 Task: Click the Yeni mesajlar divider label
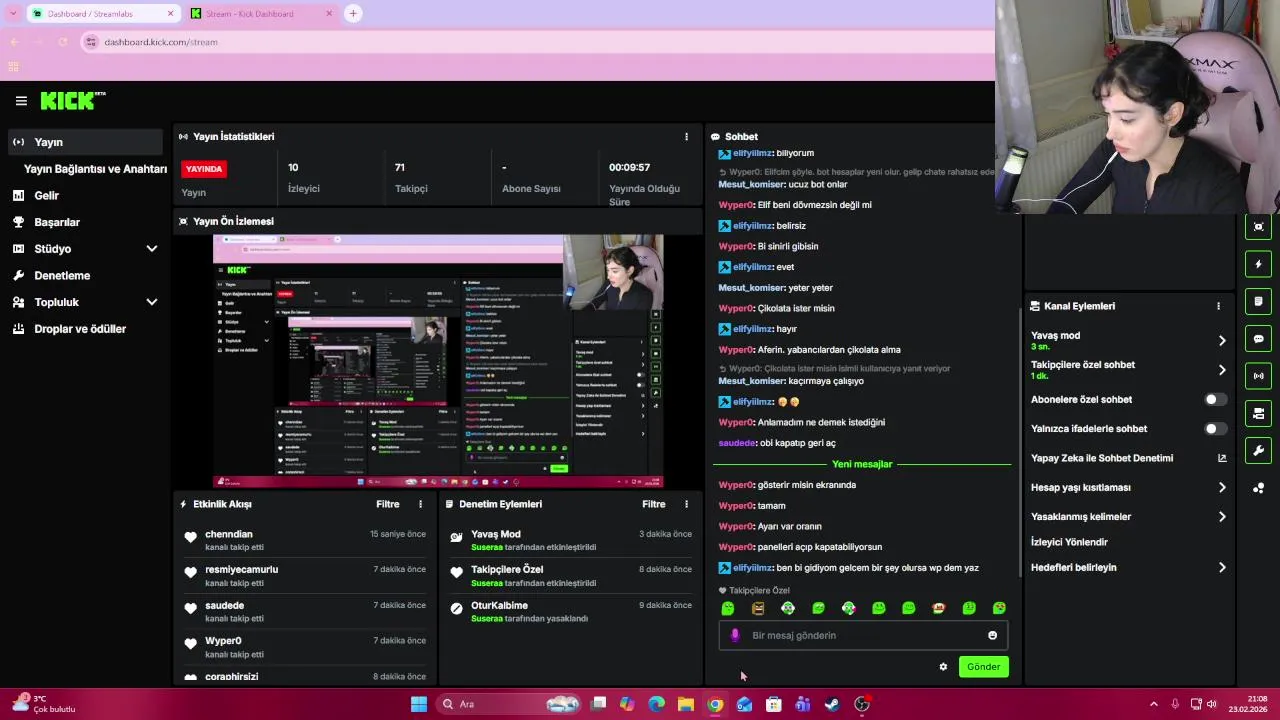[x=862, y=465]
